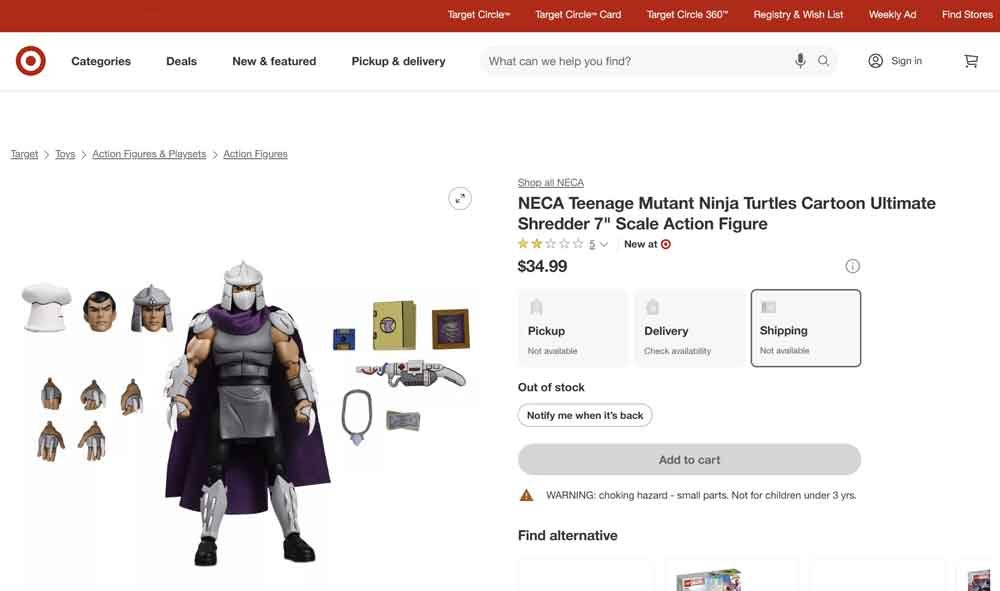The width and height of the screenshot is (1000, 591).
Task: Click the Target bullseye home logo
Action: [x=30, y=60]
